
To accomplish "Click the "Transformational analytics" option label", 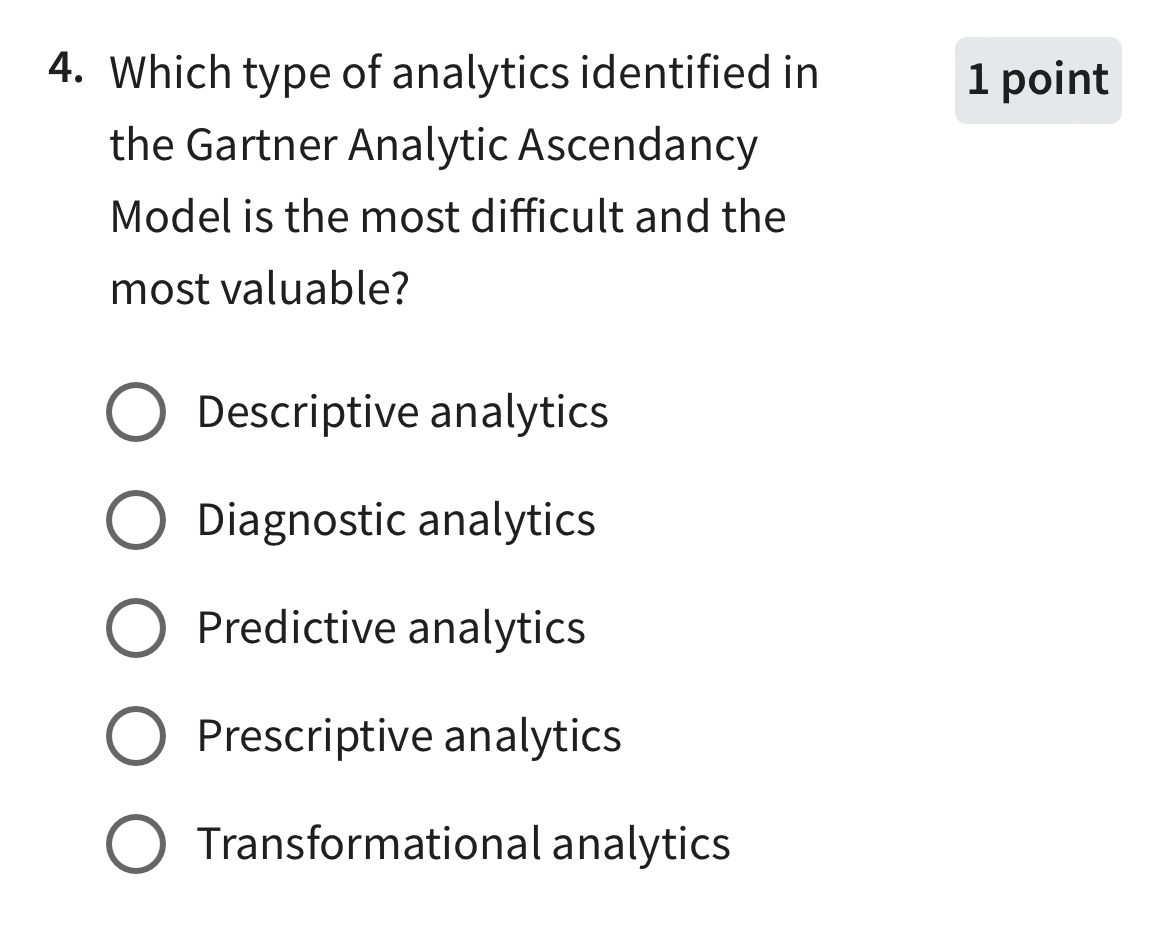I will pyautogui.click(x=464, y=844).
